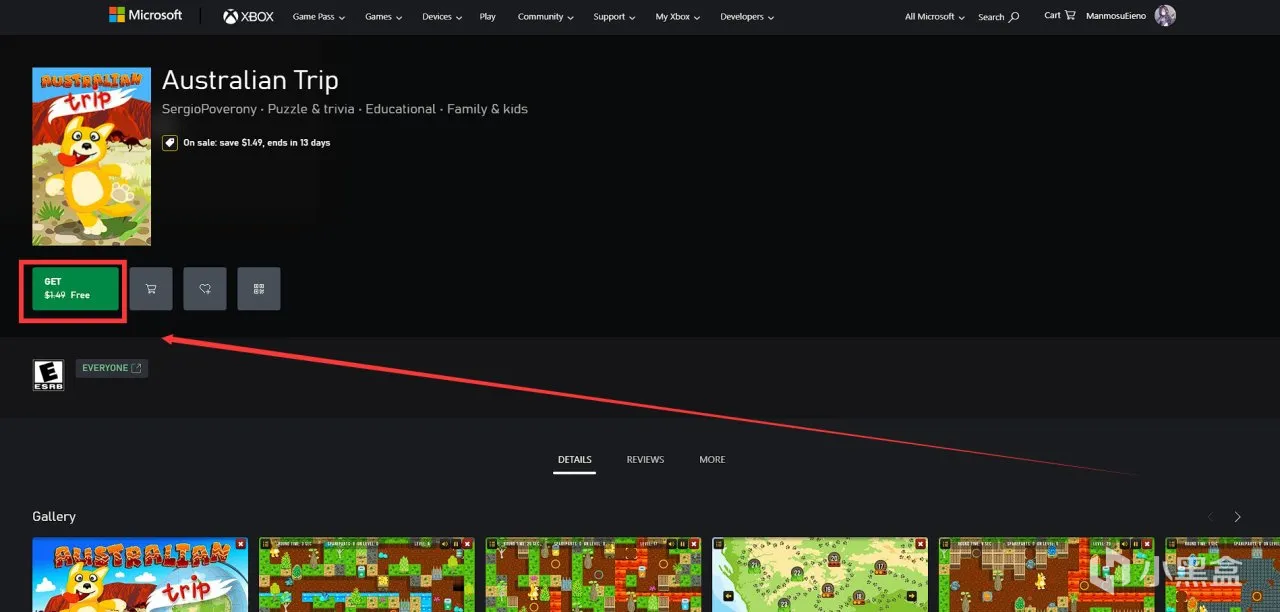This screenshot has height=612, width=1280.
Task: Click the Australian Trip title text
Action: [x=250, y=80]
